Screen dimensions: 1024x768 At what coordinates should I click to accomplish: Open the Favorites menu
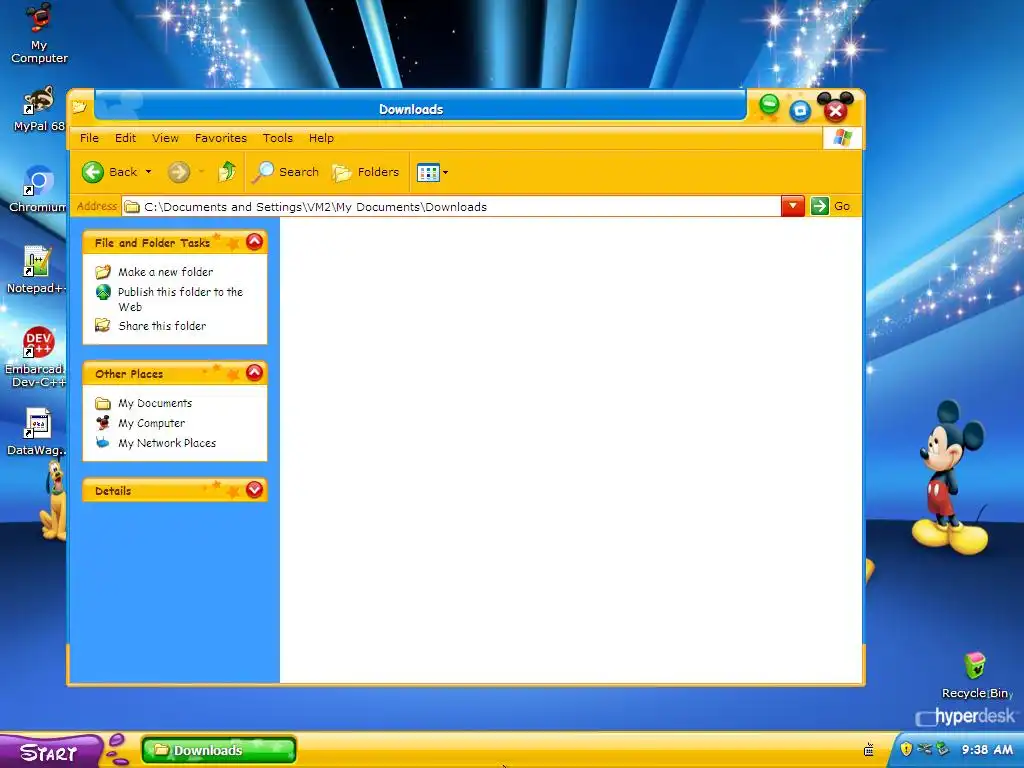[221, 138]
